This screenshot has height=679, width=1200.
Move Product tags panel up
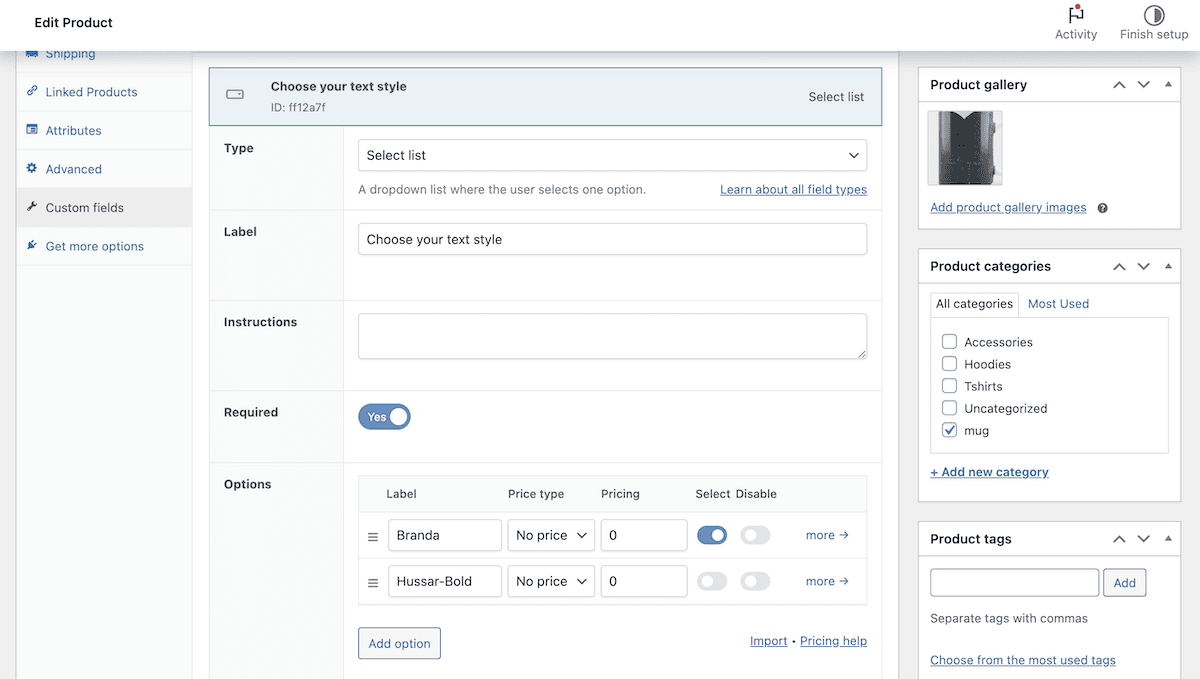[1120, 539]
